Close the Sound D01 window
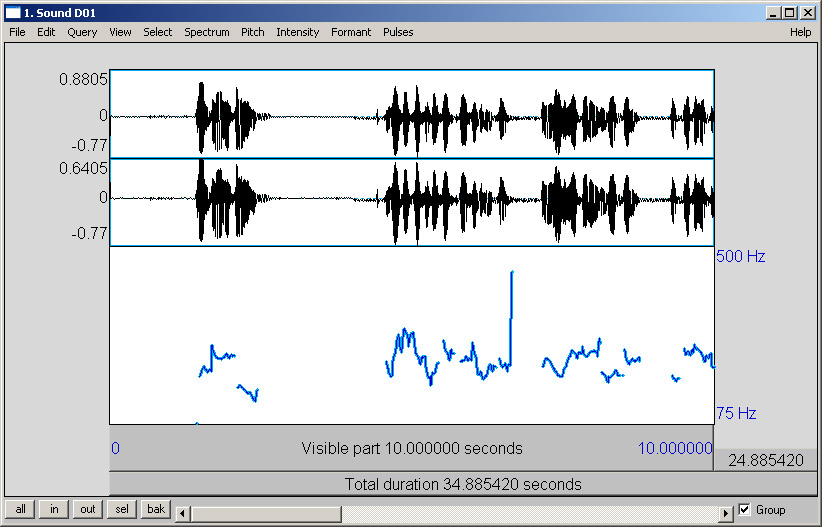Screen dimensions: 822x527 (808, 13)
